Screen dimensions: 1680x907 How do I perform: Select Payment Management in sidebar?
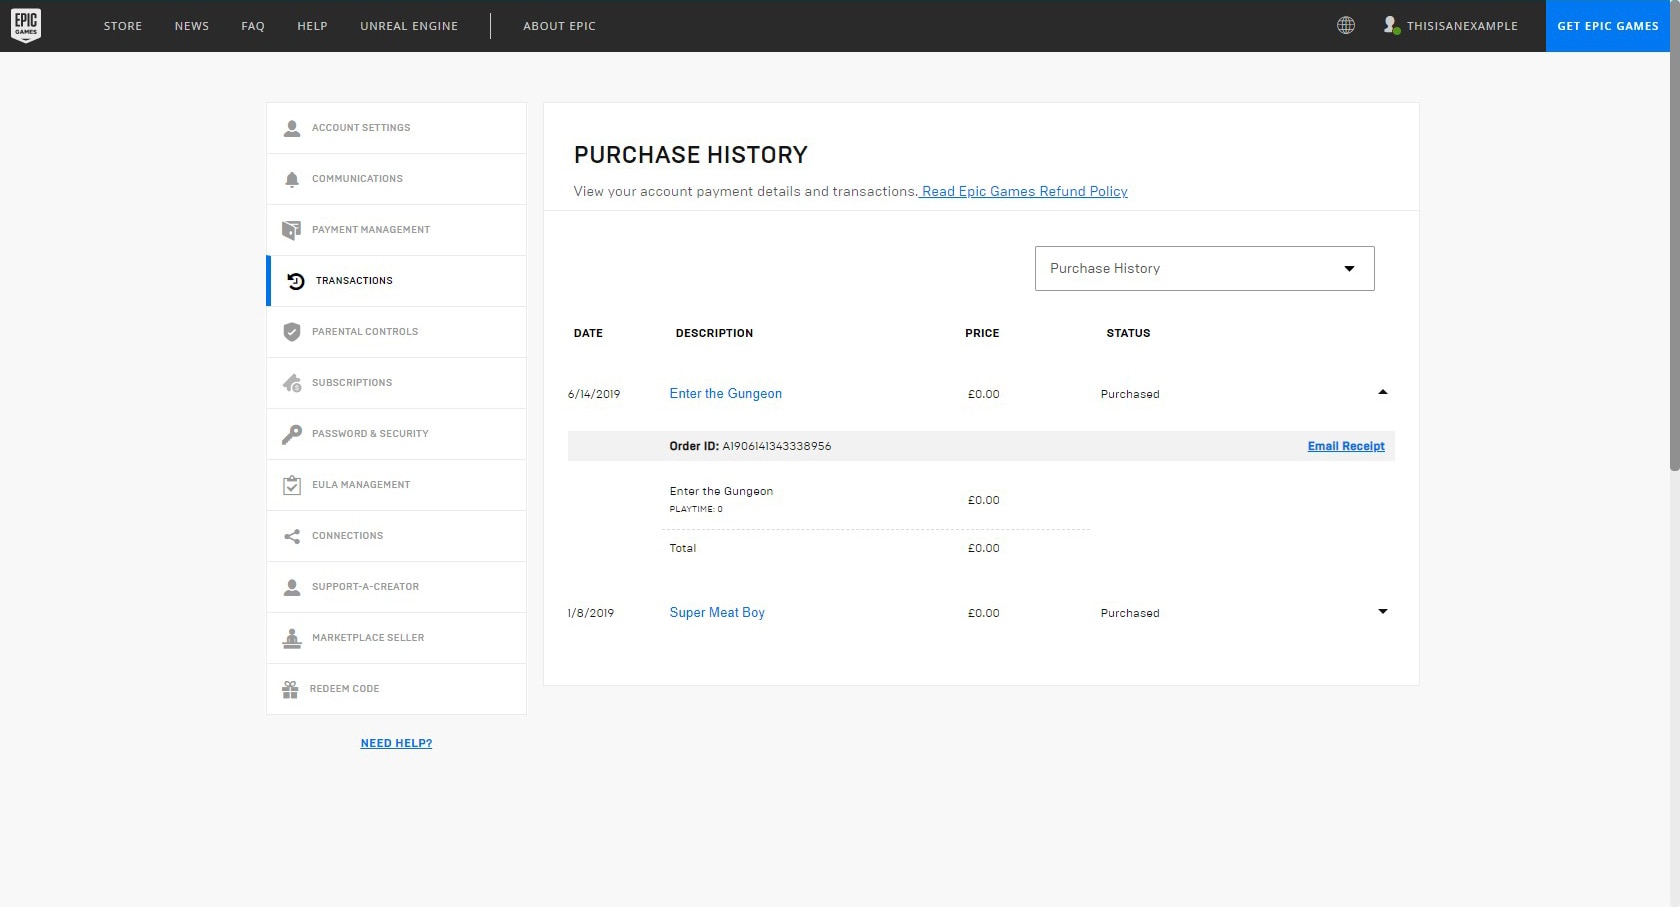coord(396,230)
